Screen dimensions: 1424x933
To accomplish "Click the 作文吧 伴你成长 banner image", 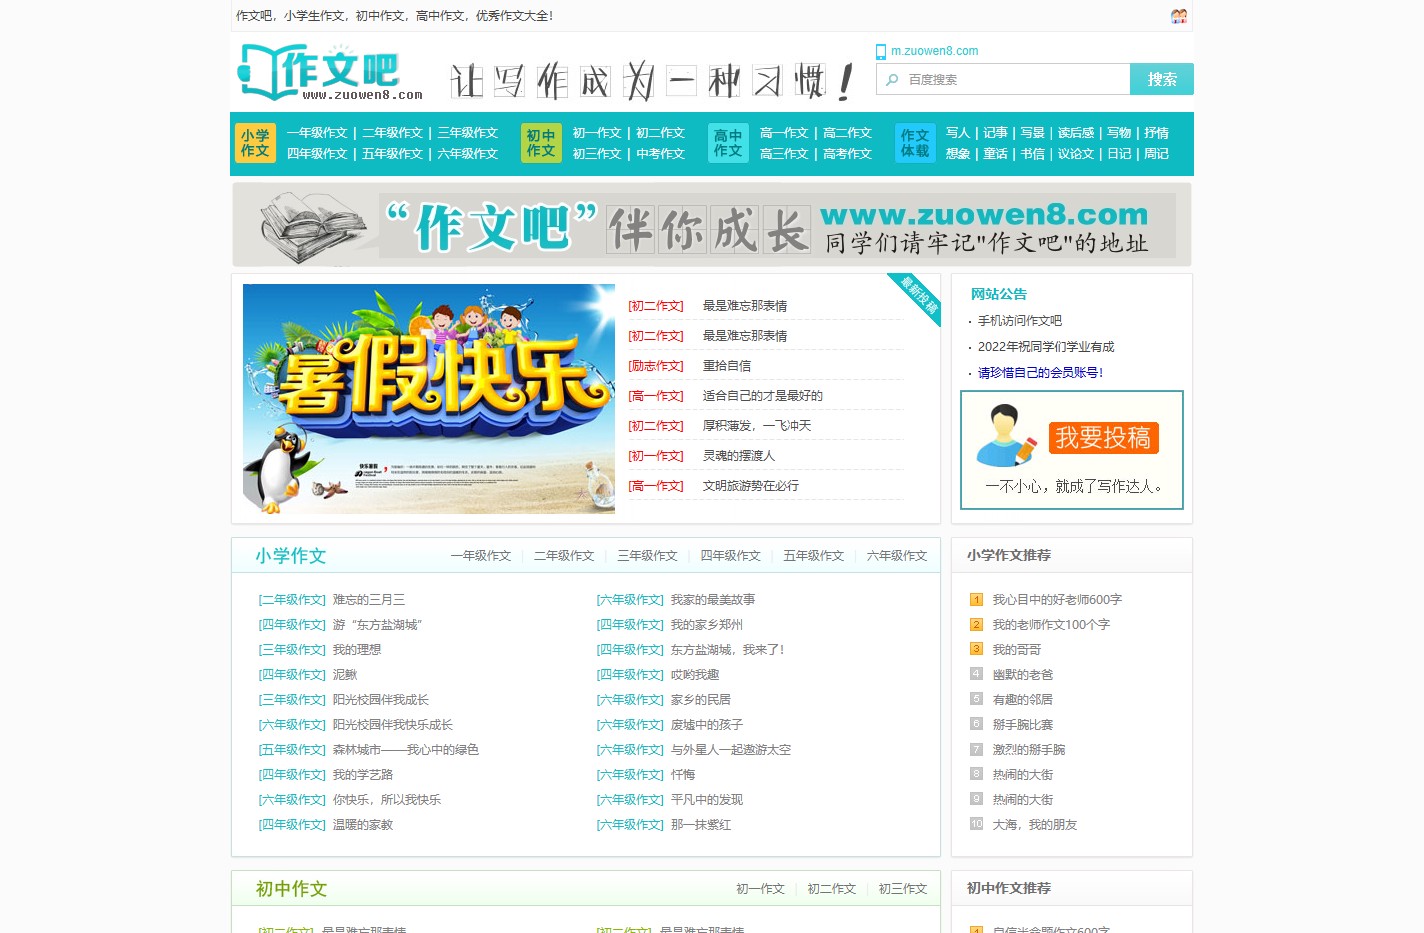I will pyautogui.click(x=712, y=225).
